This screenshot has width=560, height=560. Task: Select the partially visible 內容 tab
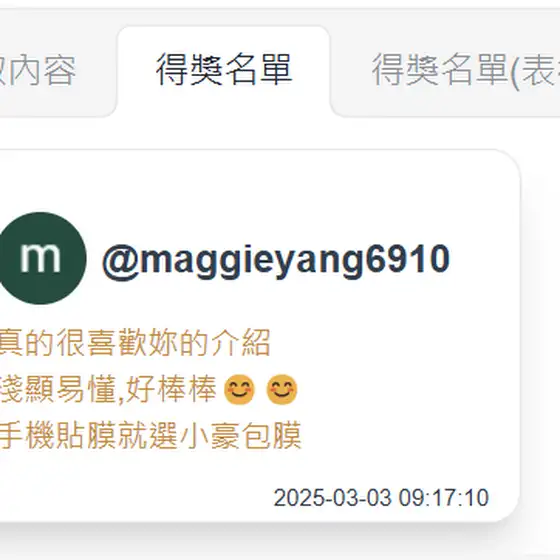coord(38,71)
